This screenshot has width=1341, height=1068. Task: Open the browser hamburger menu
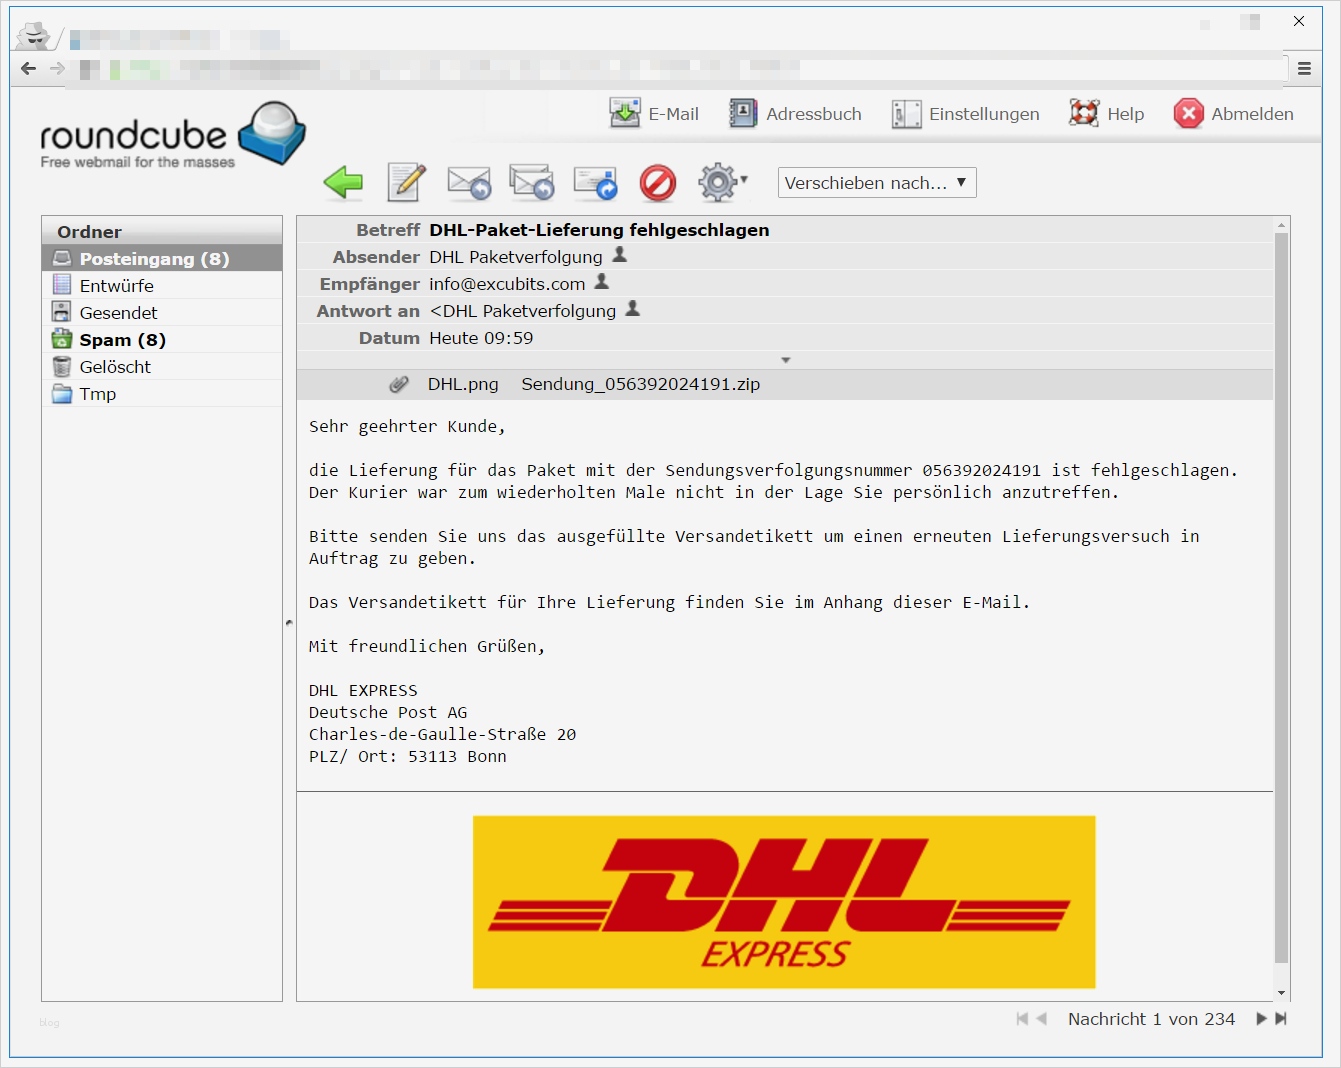pyautogui.click(x=1304, y=69)
